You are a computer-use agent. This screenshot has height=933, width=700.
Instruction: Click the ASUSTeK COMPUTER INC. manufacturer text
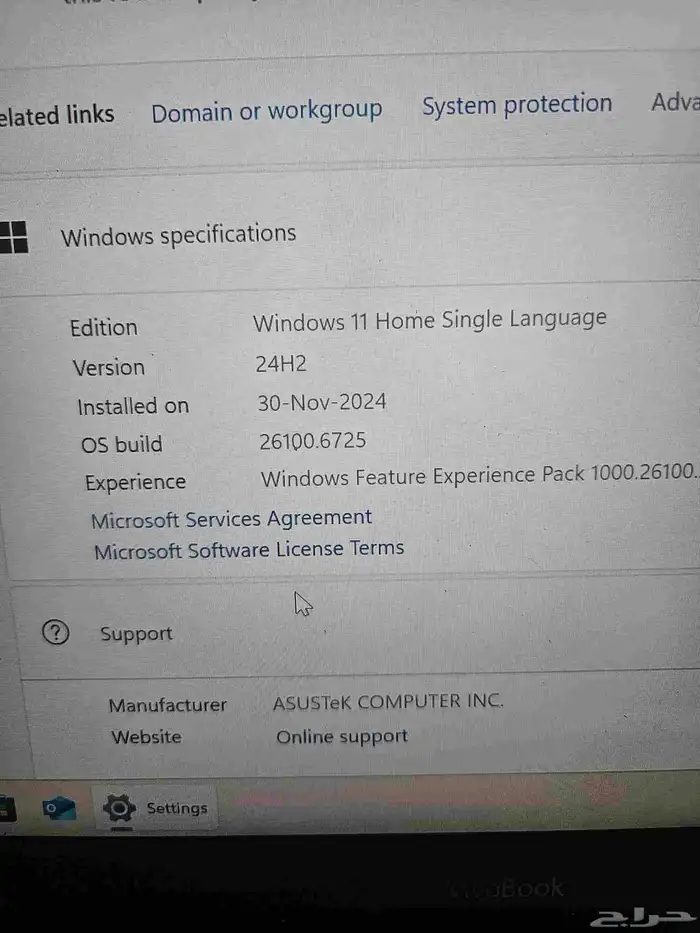pos(388,701)
